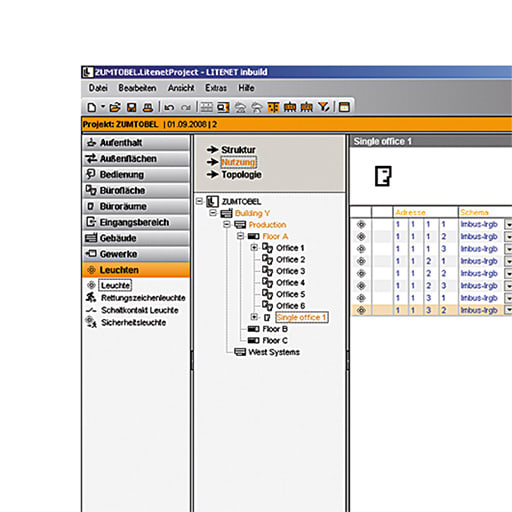Select the Büroräume category
The width and height of the screenshot is (512, 512).
[x=136, y=206]
